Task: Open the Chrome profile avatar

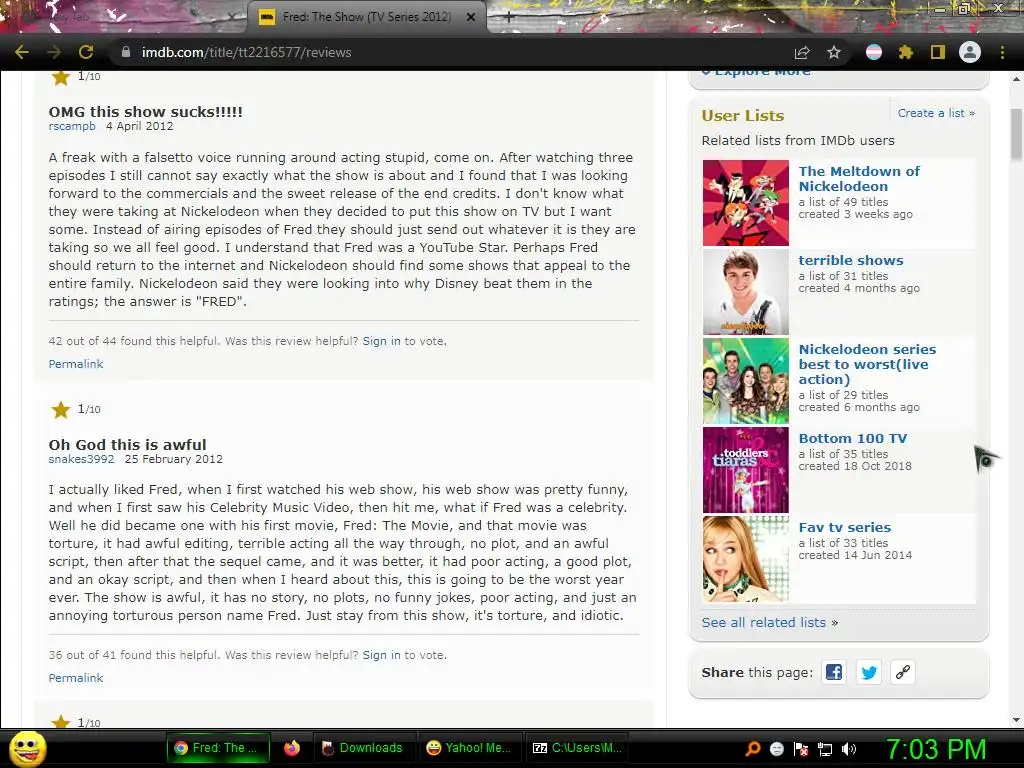Action: coord(970,52)
